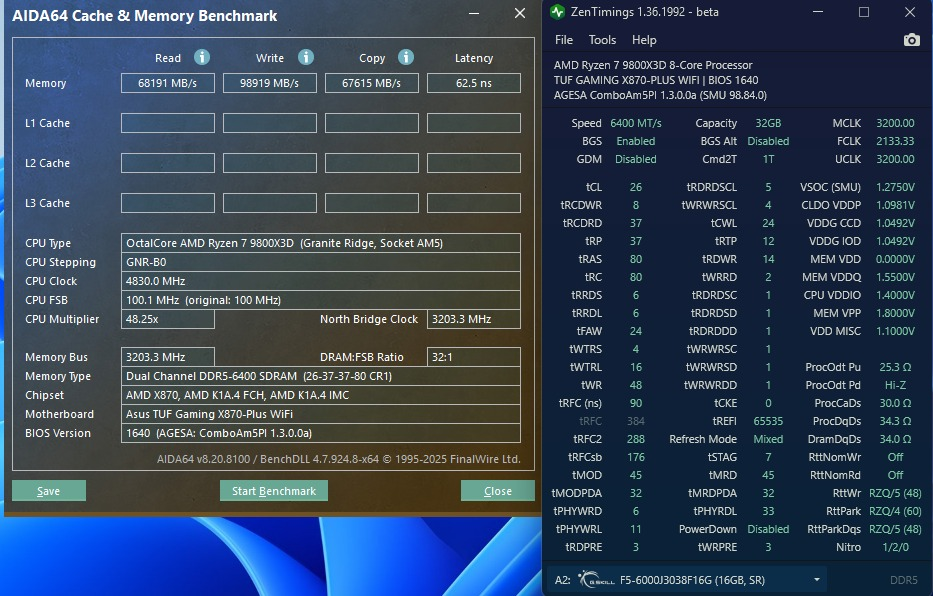Click the MCLK value 3200.00
933x596 pixels.
pos(895,123)
